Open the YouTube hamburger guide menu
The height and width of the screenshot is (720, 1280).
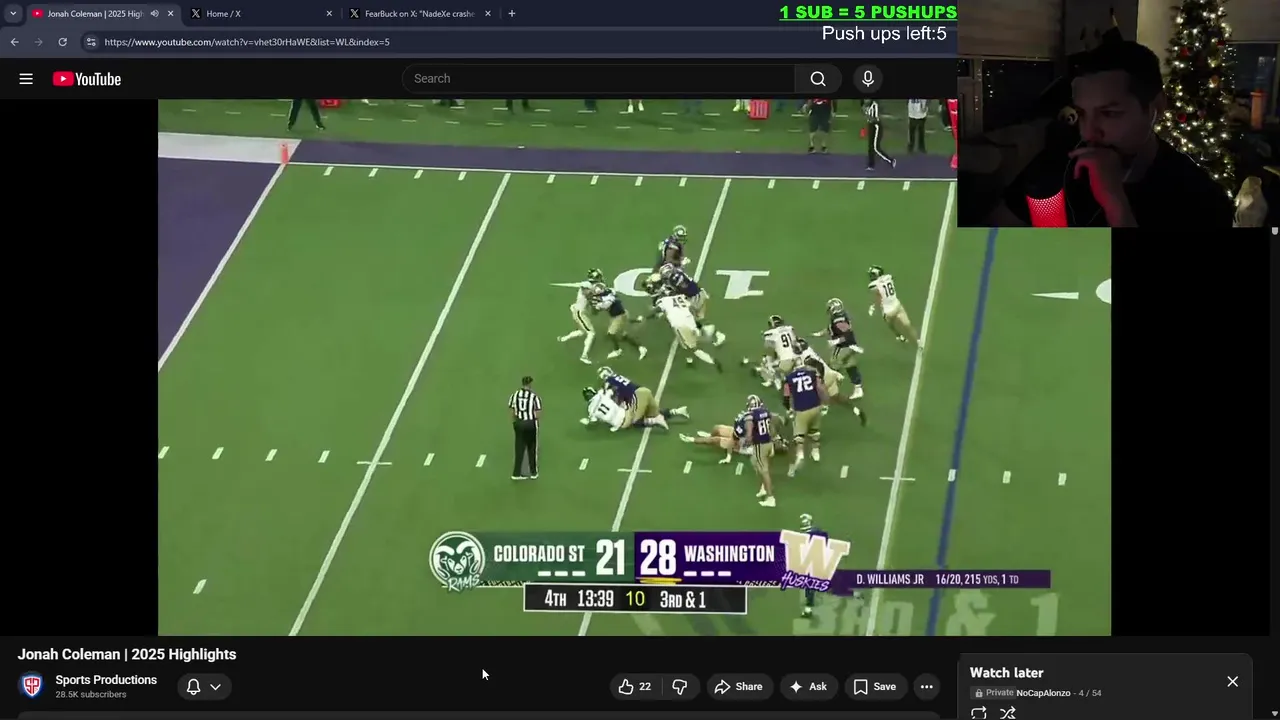tap(26, 79)
